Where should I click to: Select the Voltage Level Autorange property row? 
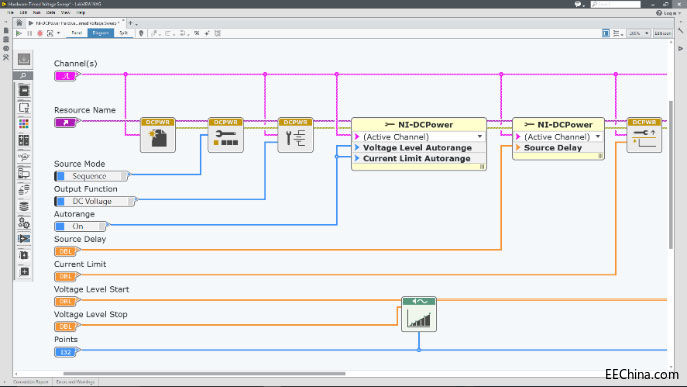point(419,148)
